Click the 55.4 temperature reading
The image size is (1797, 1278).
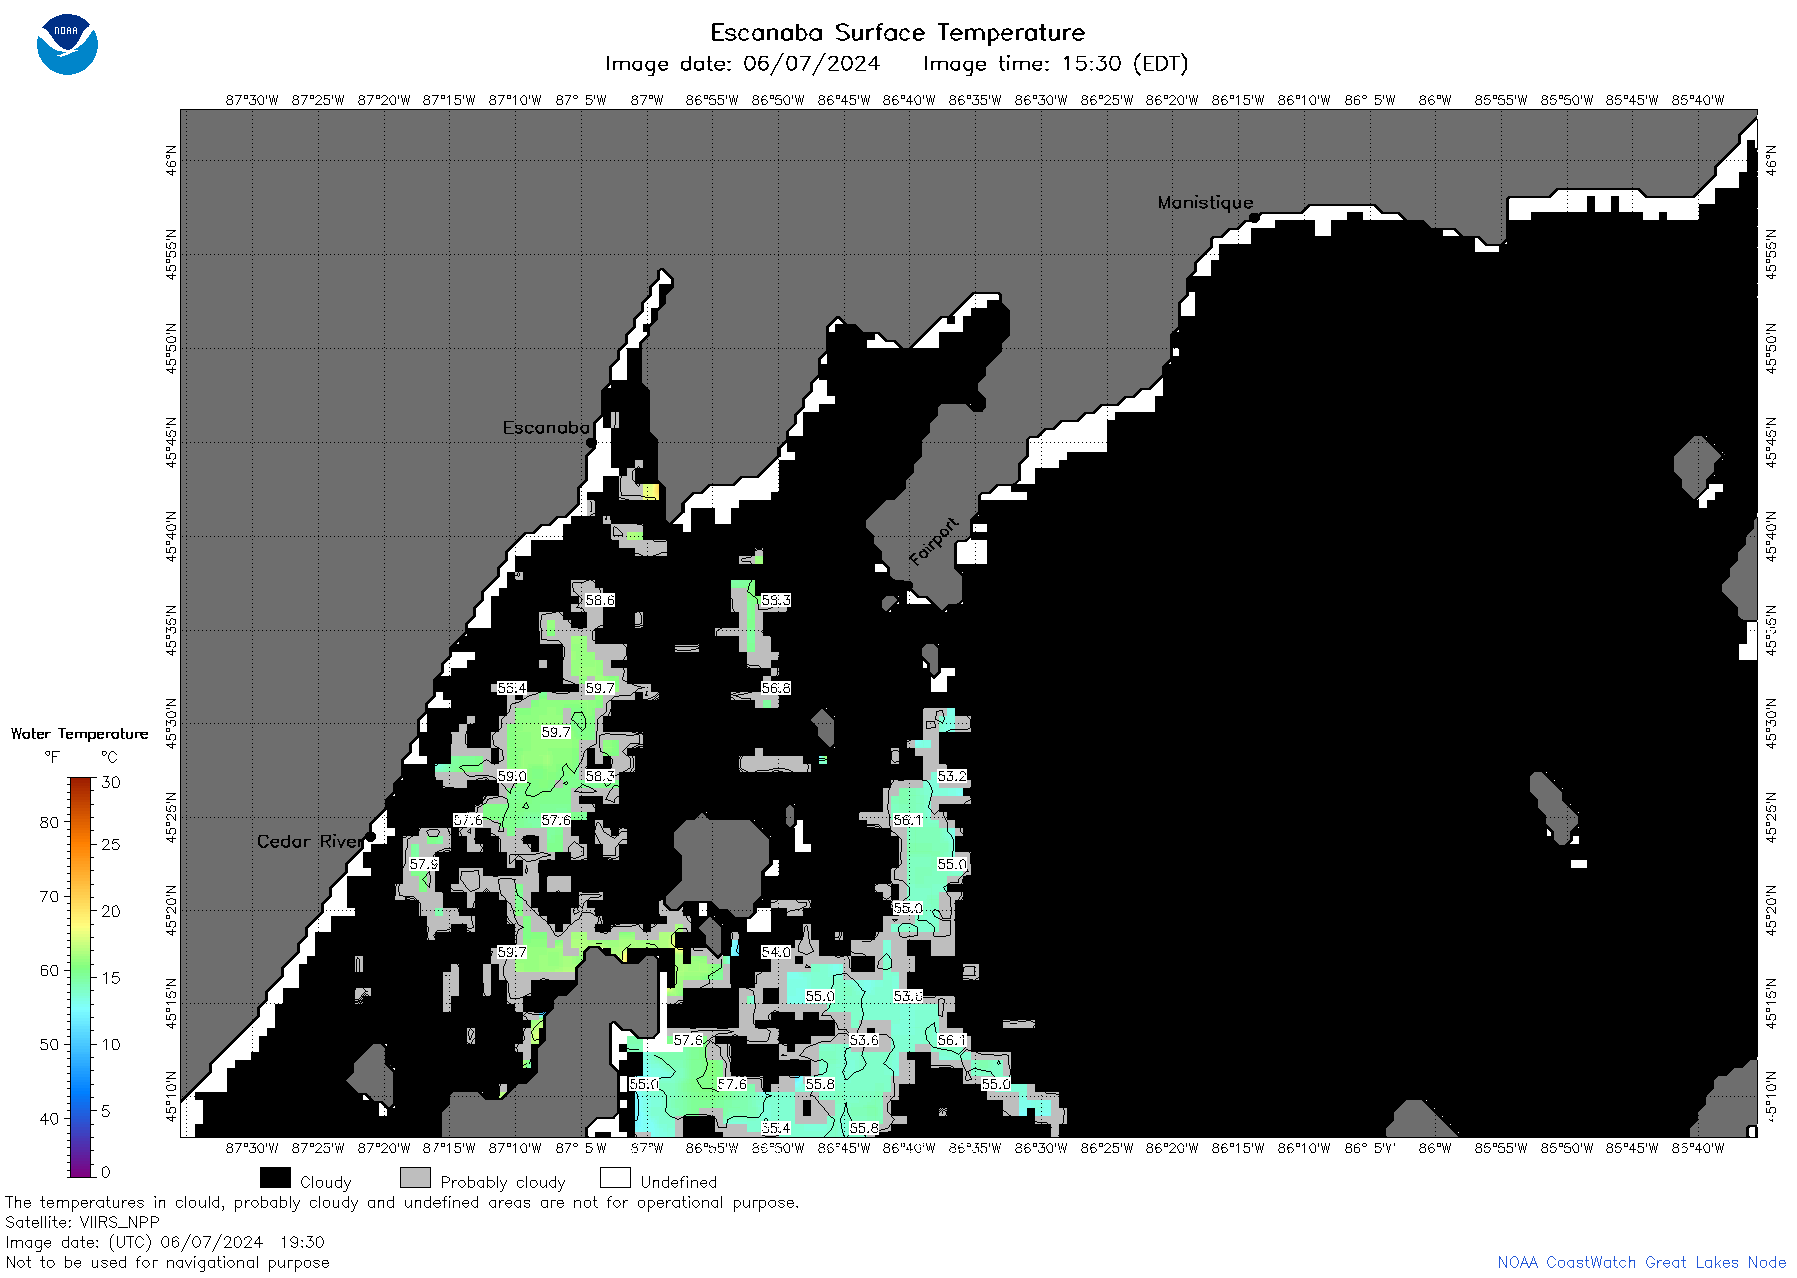(x=776, y=1128)
